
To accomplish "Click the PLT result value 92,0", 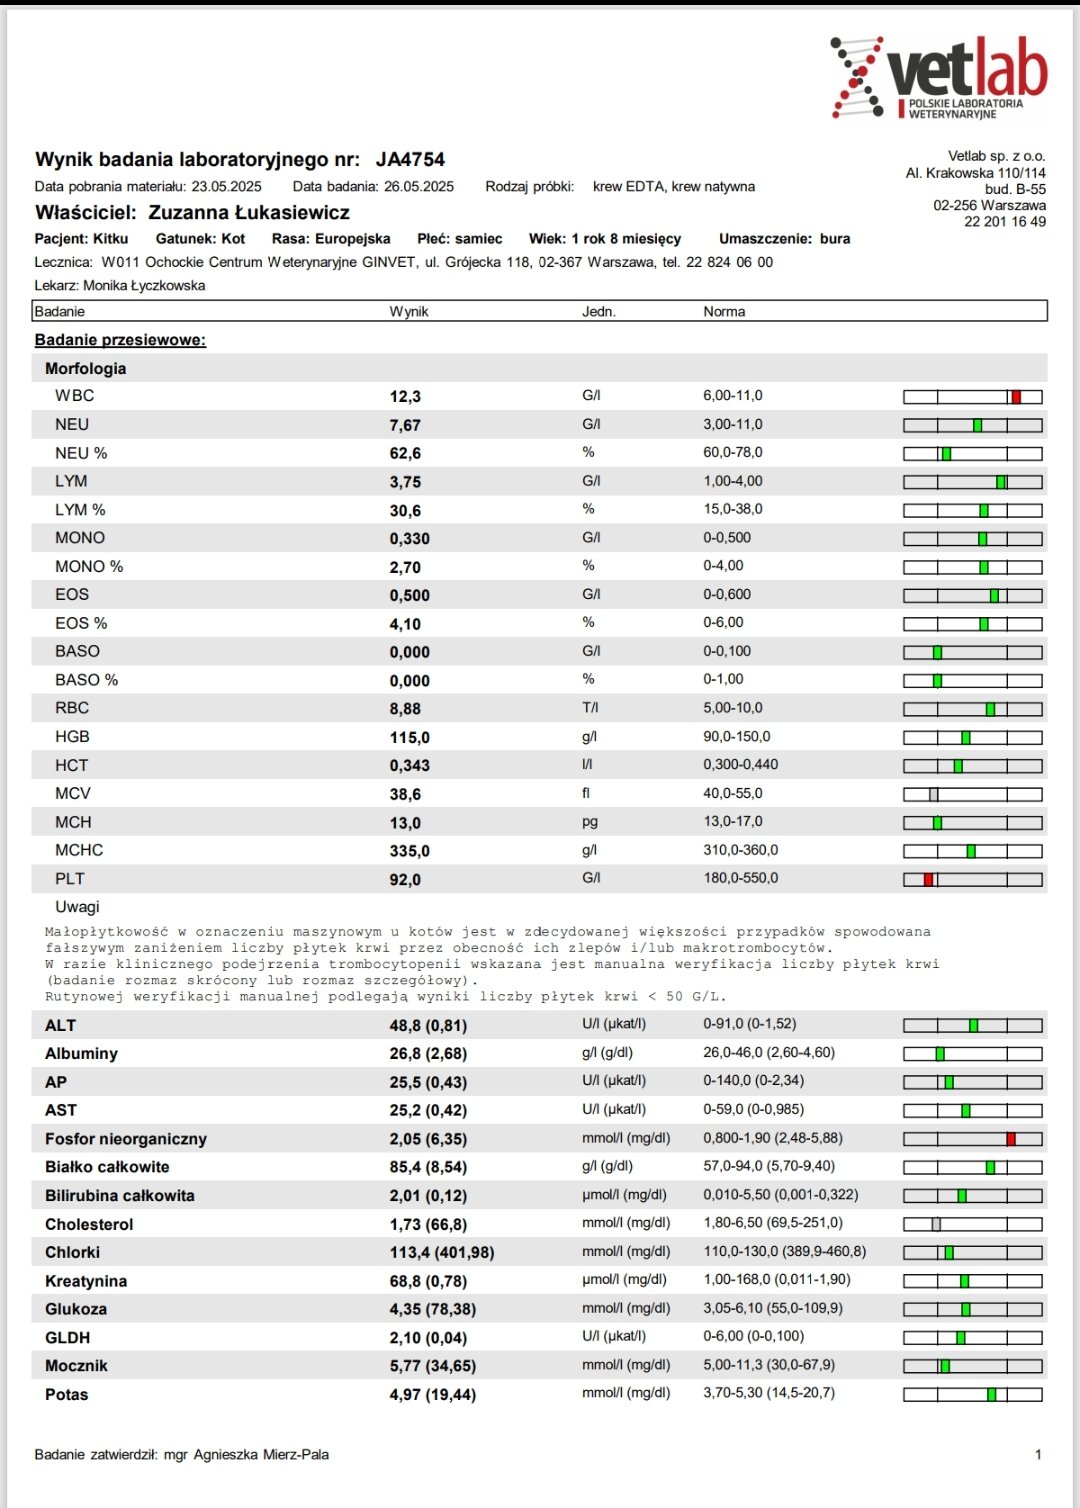I will [x=405, y=880].
